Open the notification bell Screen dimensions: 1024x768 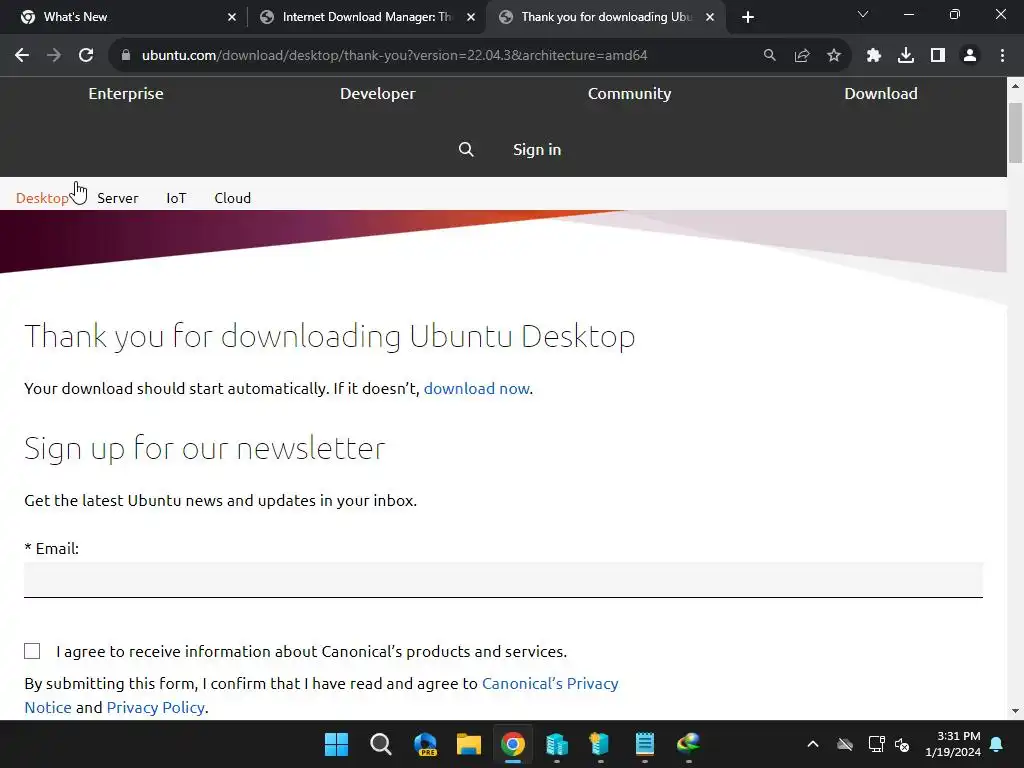(997, 744)
